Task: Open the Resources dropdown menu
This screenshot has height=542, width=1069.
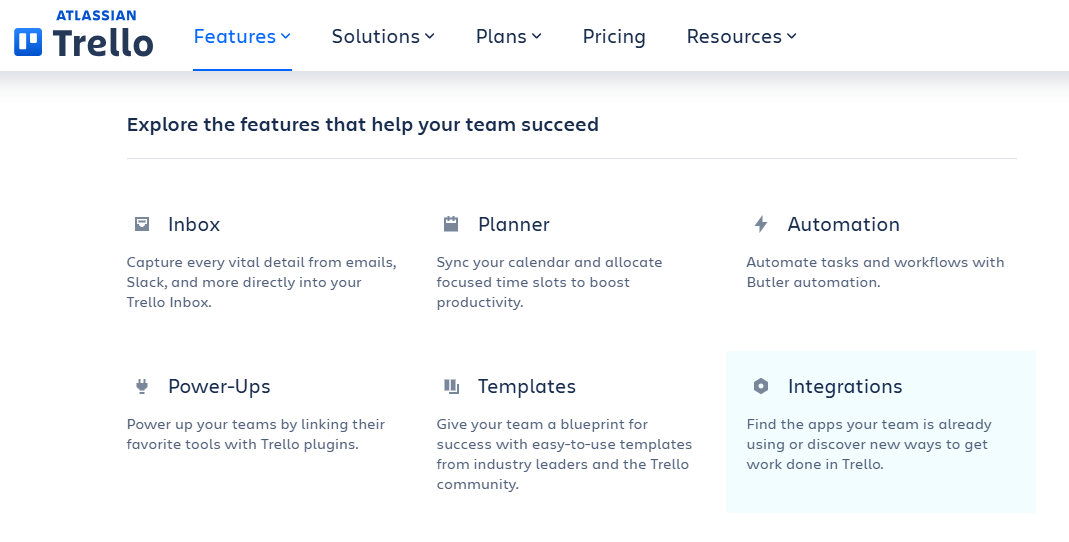Action: tap(742, 36)
